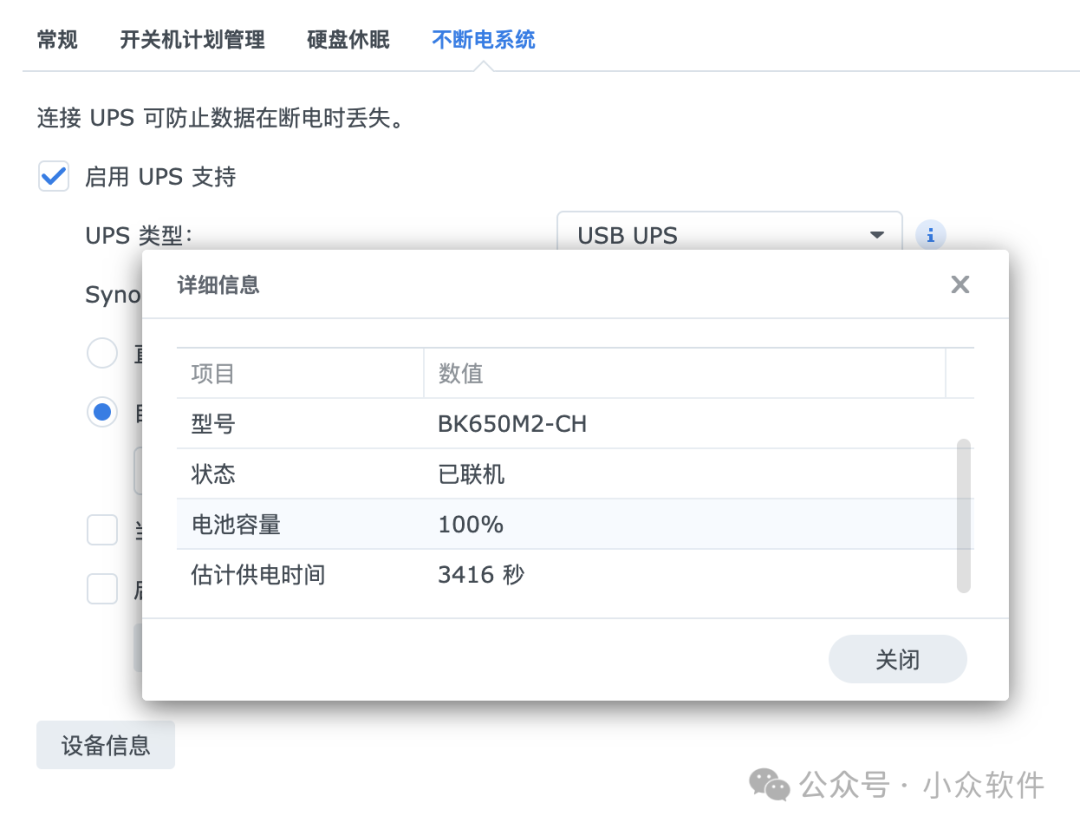
Task: Click the dropdown arrow beside USB UPS
Action: [x=876, y=235]
